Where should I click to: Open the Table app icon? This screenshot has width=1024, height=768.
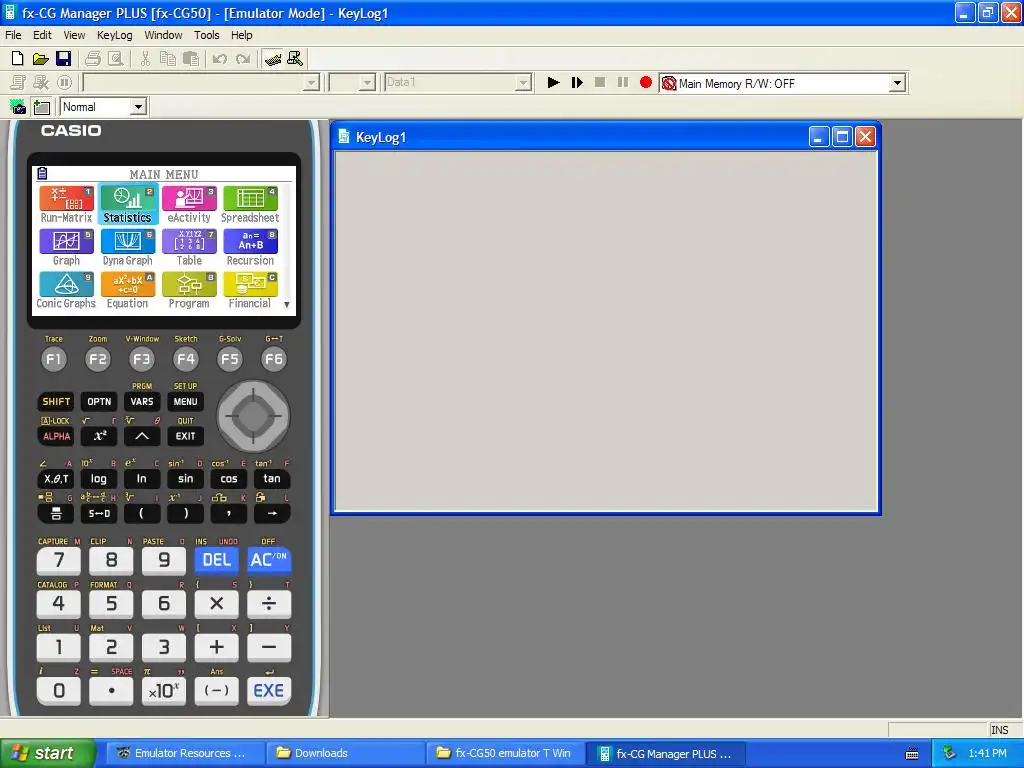tap(189, 248)
